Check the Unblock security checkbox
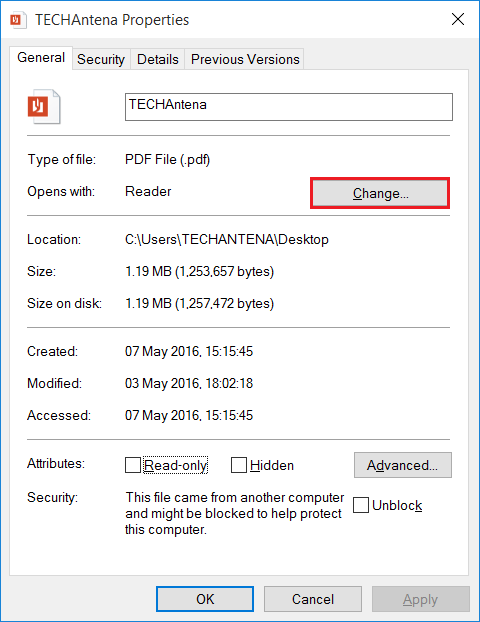Screen dimensions: 480x622 (x=361, y=505)
